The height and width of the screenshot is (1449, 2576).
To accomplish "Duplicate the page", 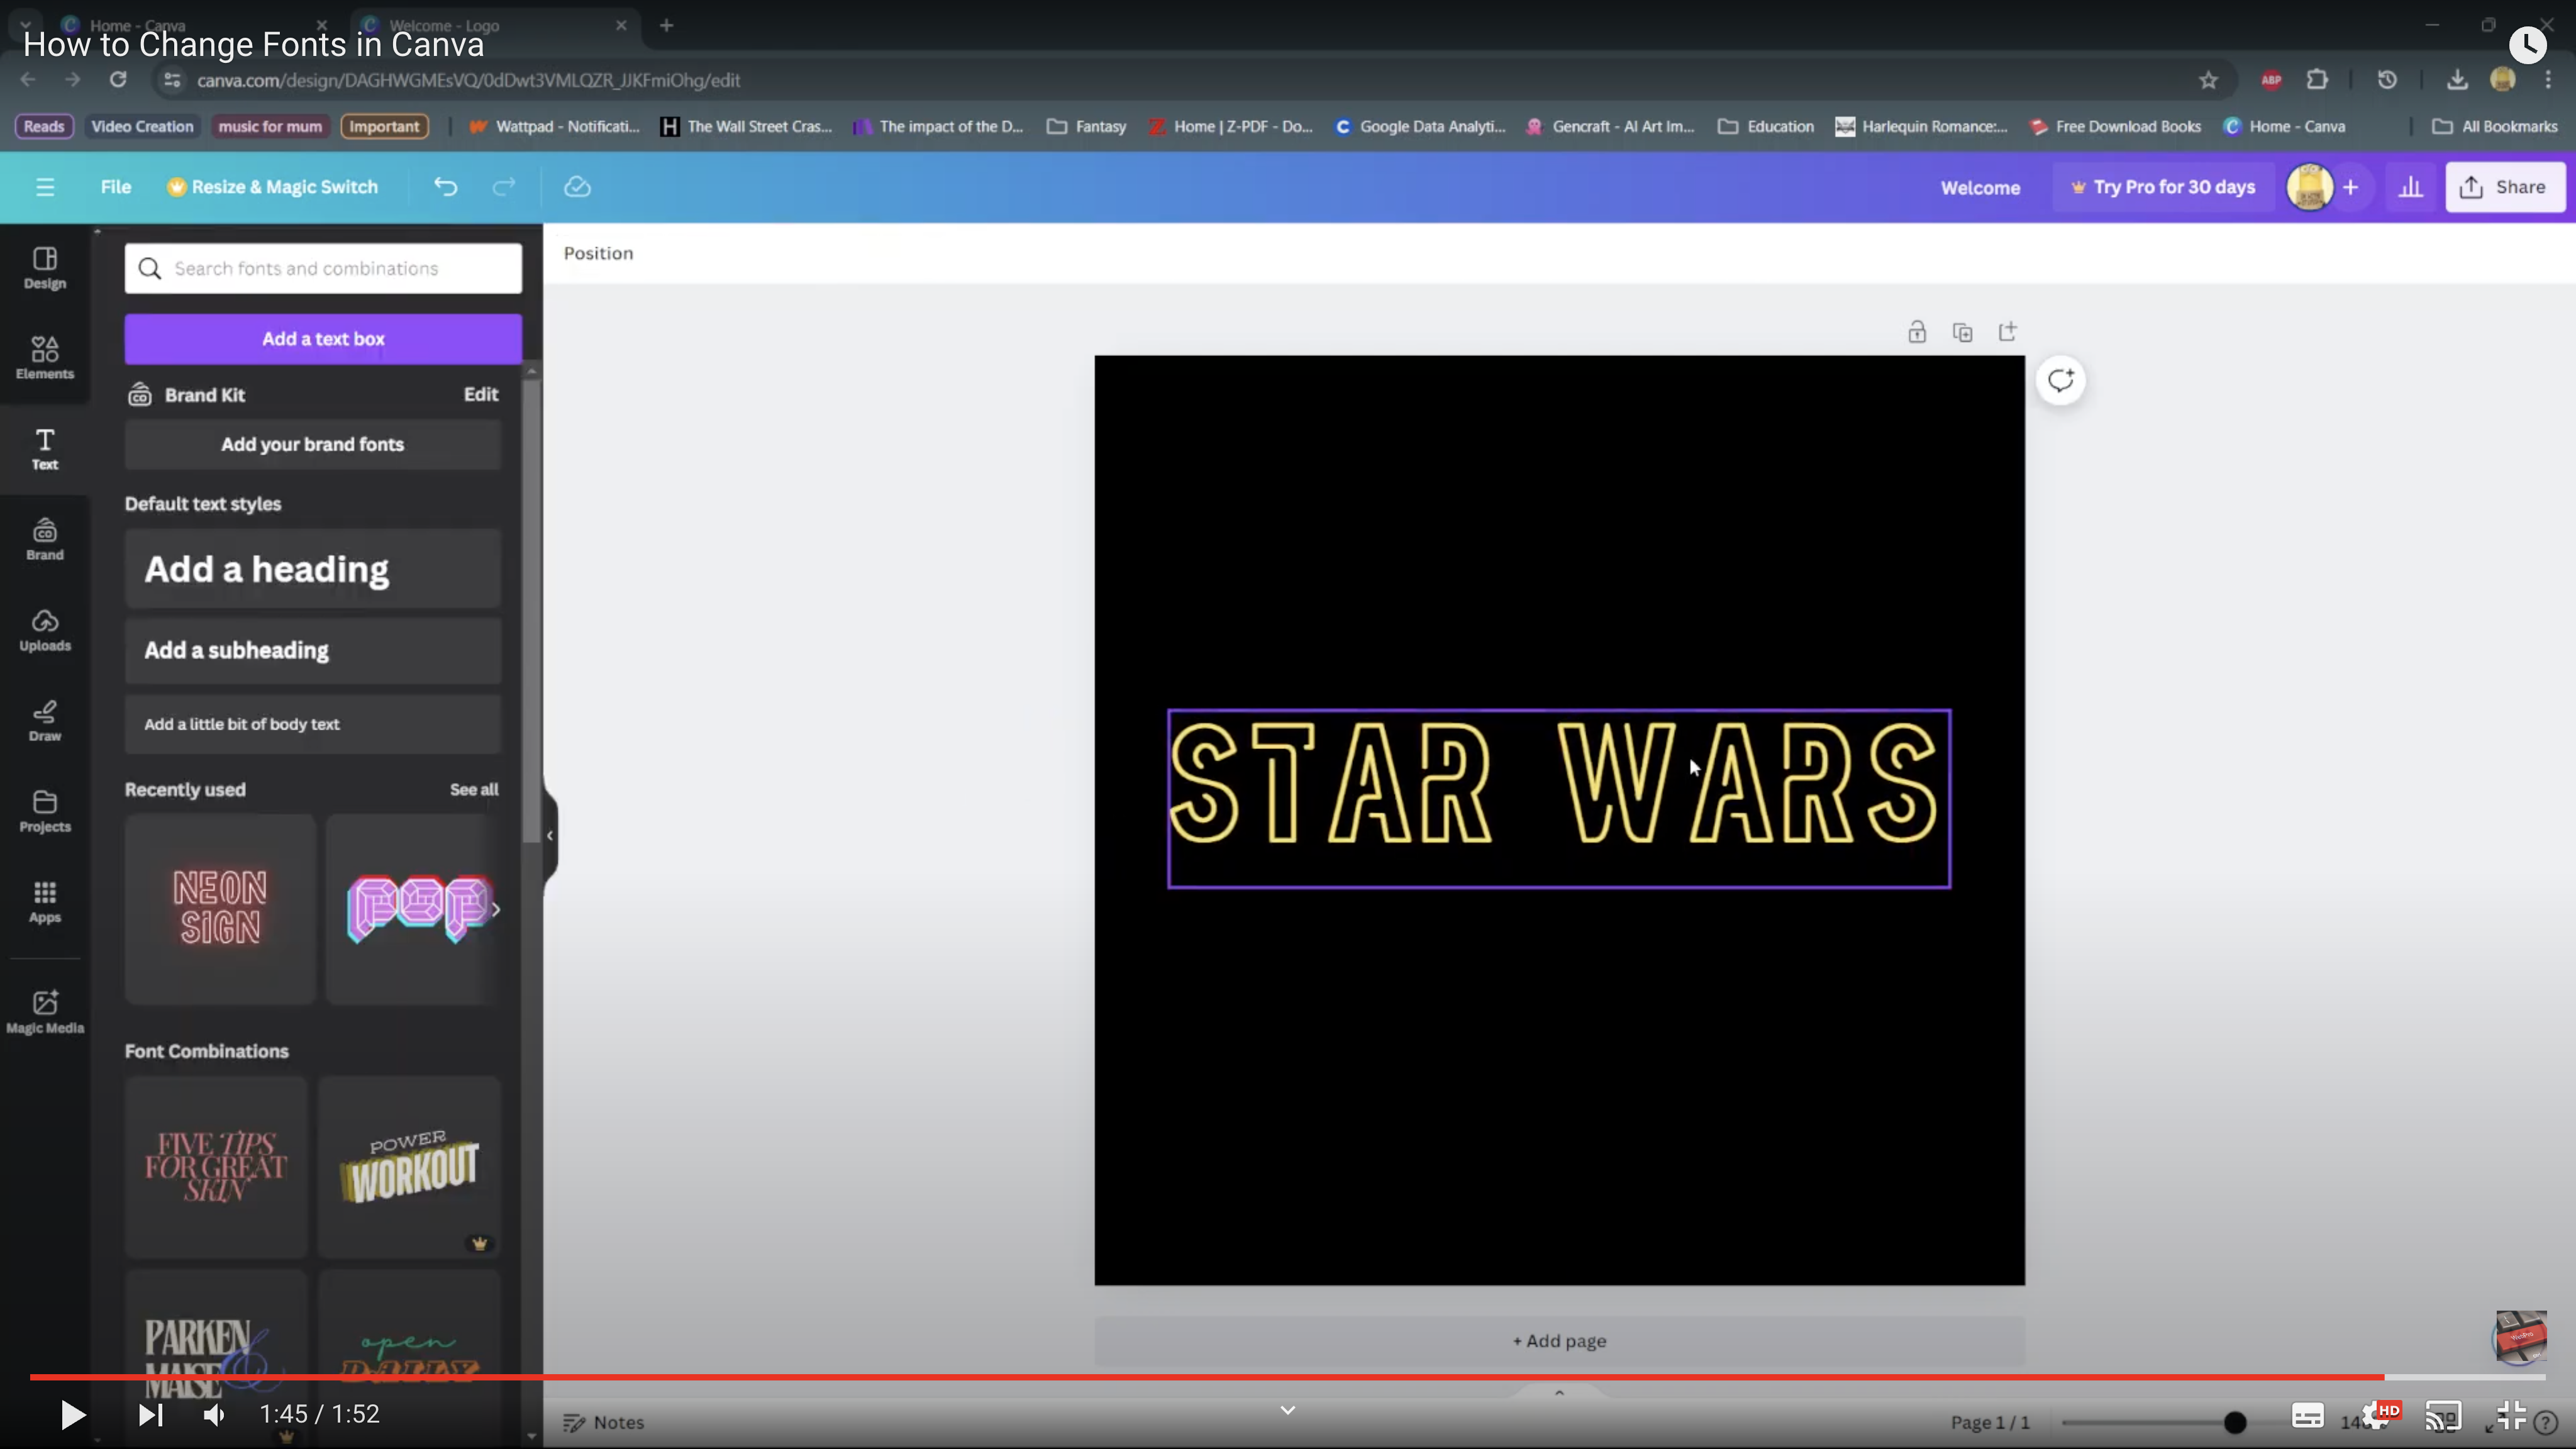I will click(1962, 332).
